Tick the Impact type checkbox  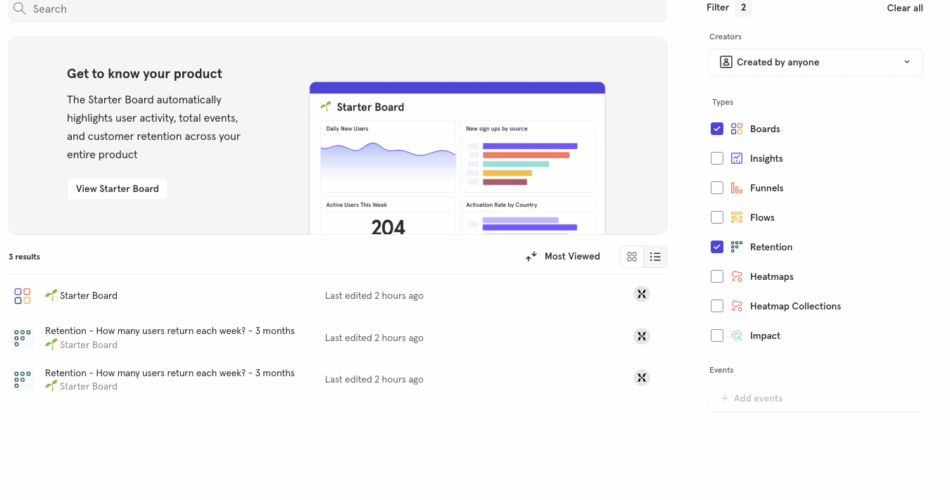click(x=717, y=335)
